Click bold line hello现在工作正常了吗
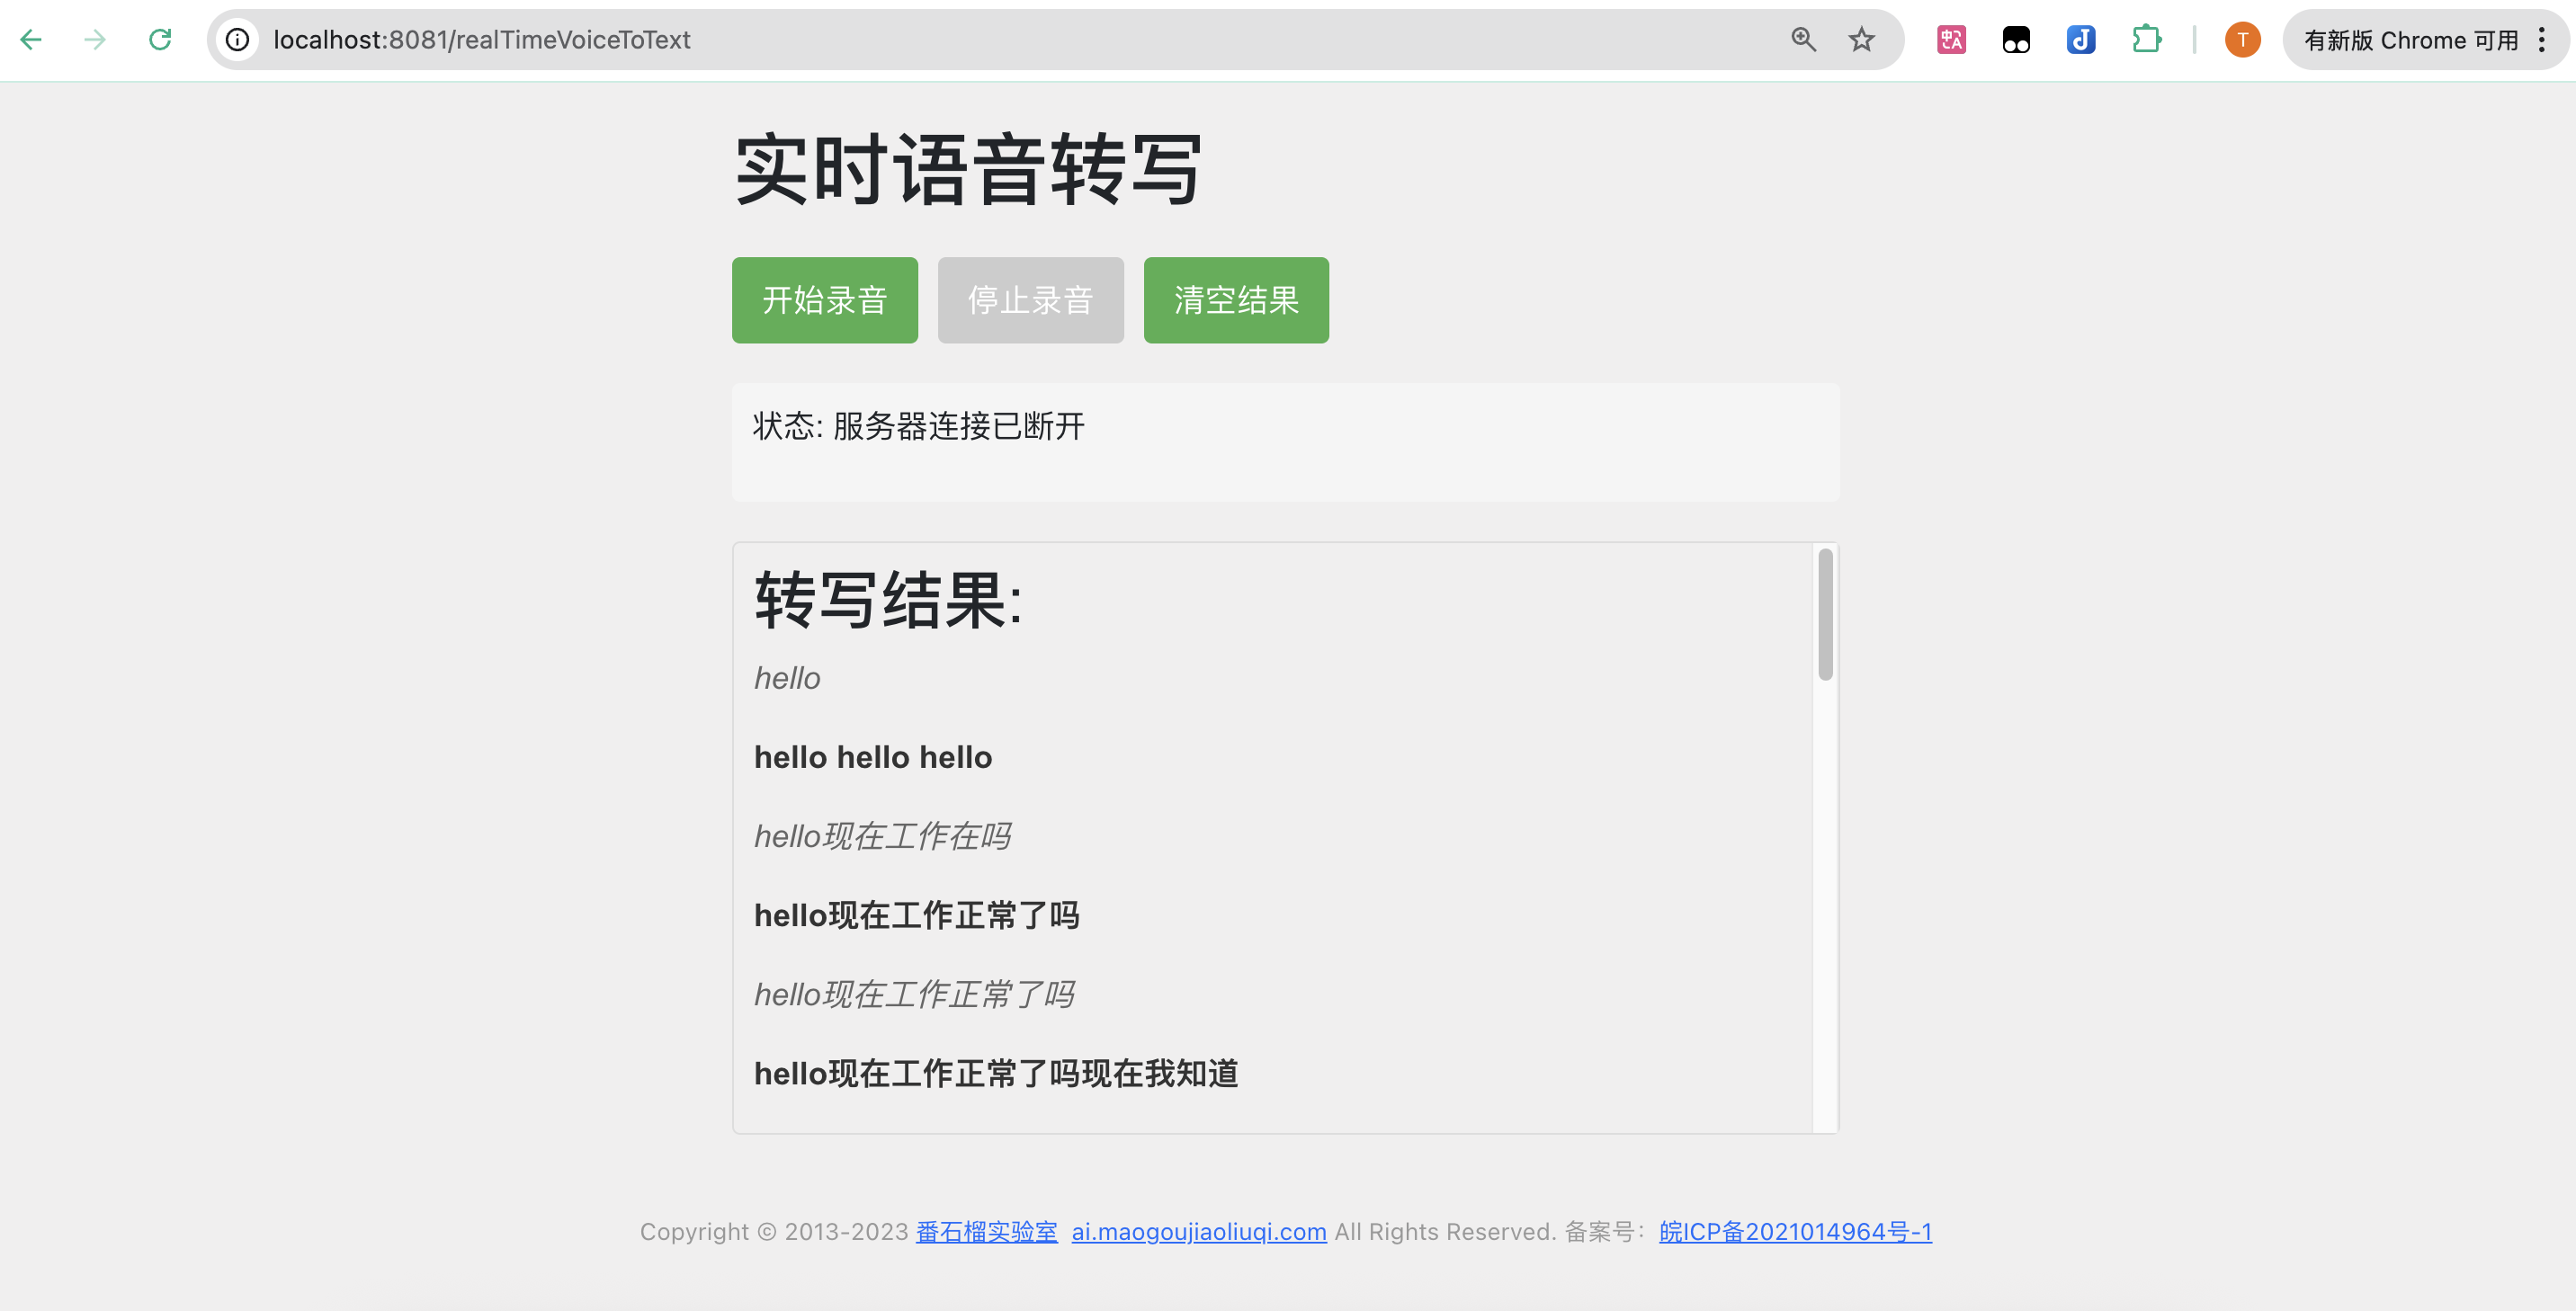The height and width of the screenshot is (1311, 2576). (916, 915)
